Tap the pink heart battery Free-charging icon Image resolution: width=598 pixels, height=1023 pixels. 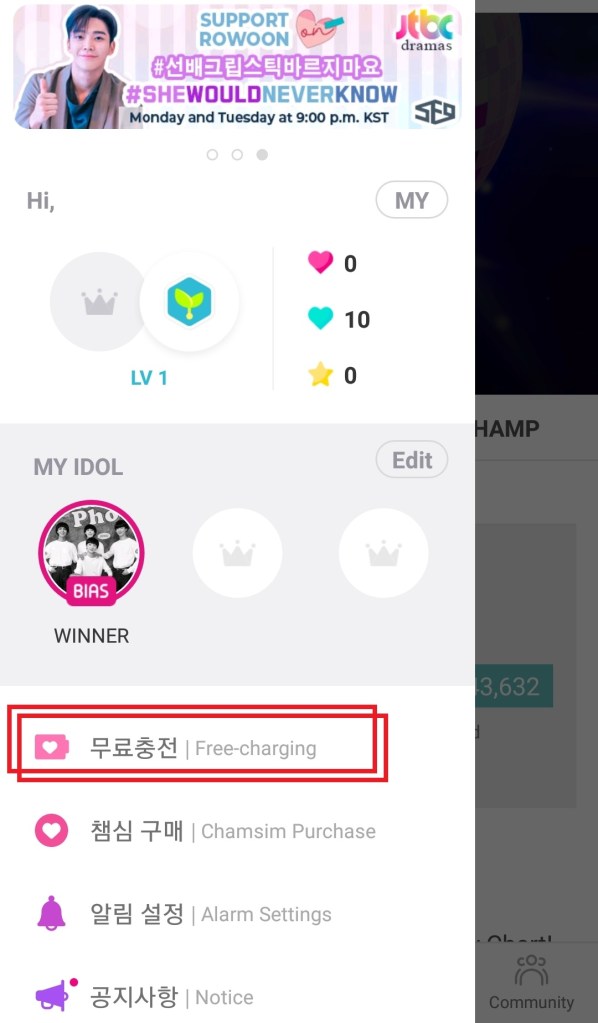pyautogui.click(x=52, y=747)
